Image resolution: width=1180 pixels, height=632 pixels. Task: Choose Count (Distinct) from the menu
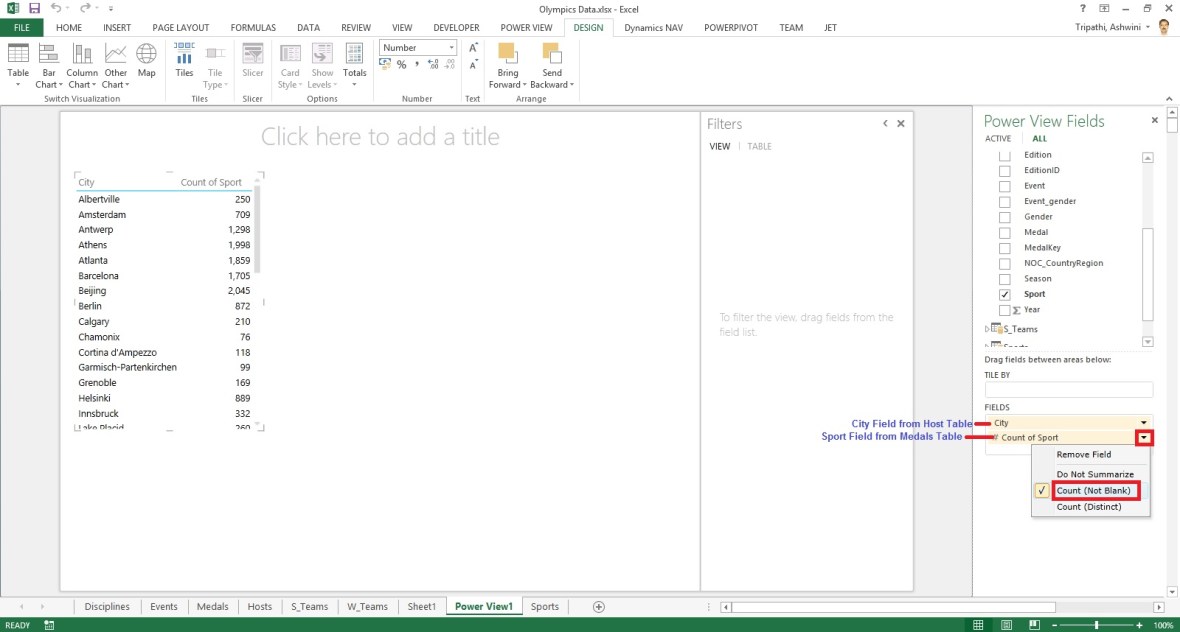click(x=1089, y=507)
